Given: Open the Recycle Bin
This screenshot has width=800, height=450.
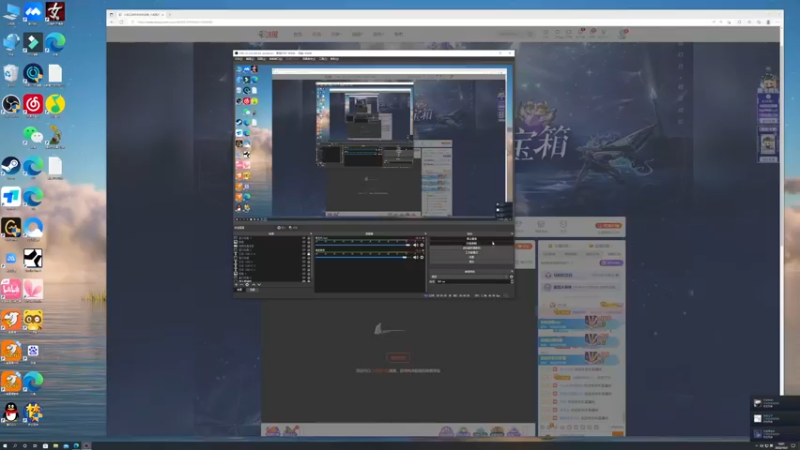Looking at the screenshot, I should click(11, 73).
